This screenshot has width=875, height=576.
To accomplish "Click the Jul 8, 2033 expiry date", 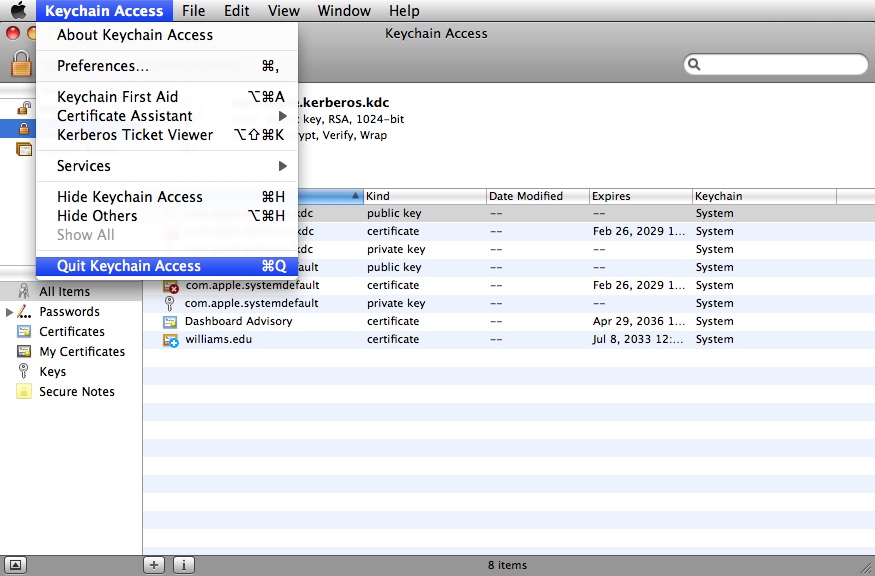I will pos(638,339).
